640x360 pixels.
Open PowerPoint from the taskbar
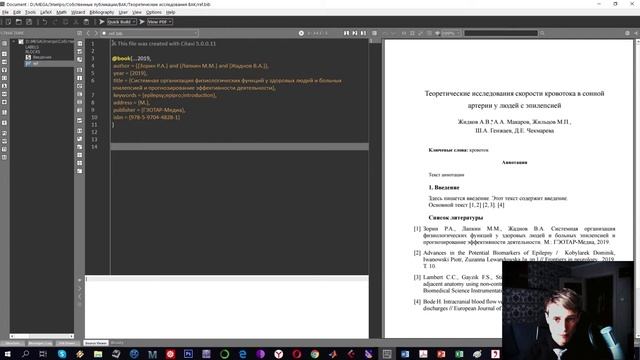[x=441, y=354]
